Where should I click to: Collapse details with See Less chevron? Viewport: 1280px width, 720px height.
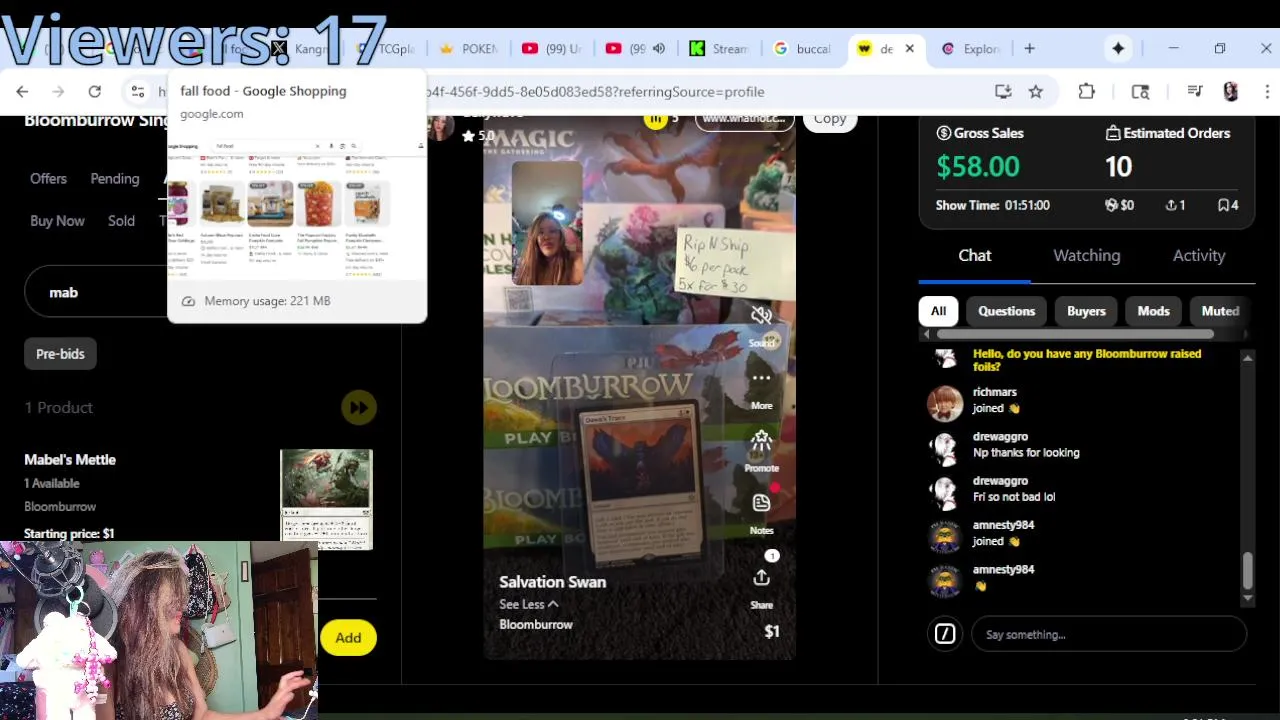(528, 604)
